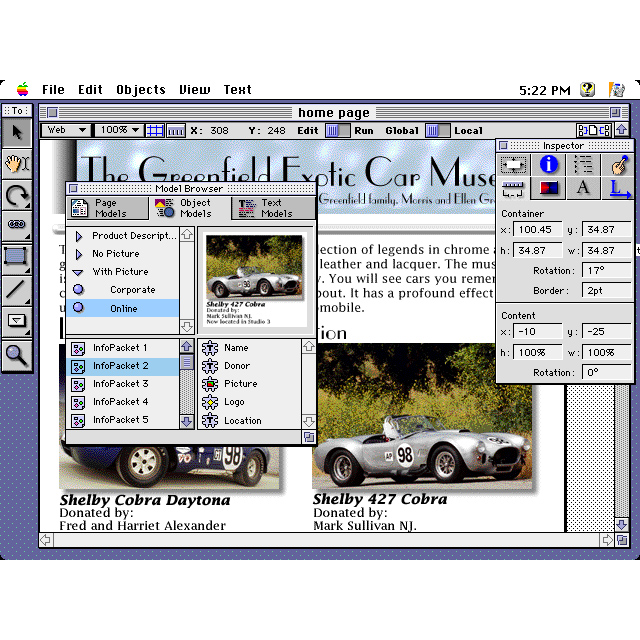640x640 pixels.
Task: Open the Edit menu
Action: (90, 89)
